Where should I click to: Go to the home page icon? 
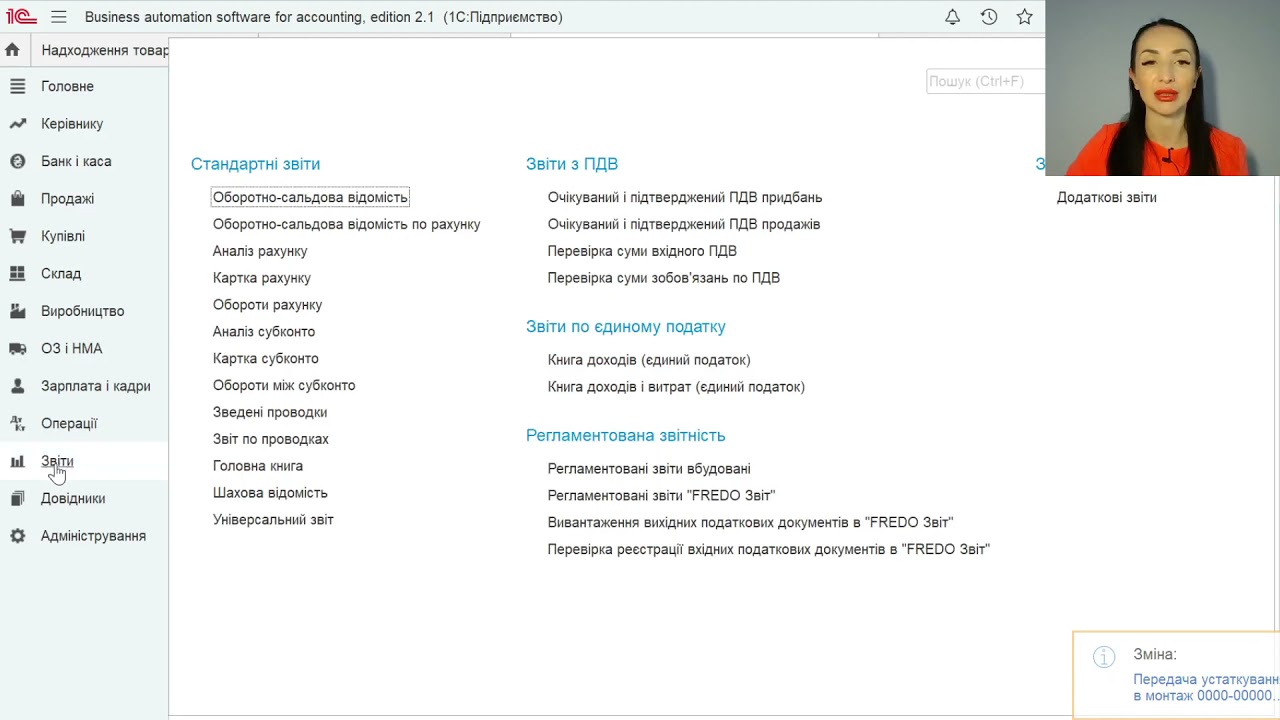point(12,50)
